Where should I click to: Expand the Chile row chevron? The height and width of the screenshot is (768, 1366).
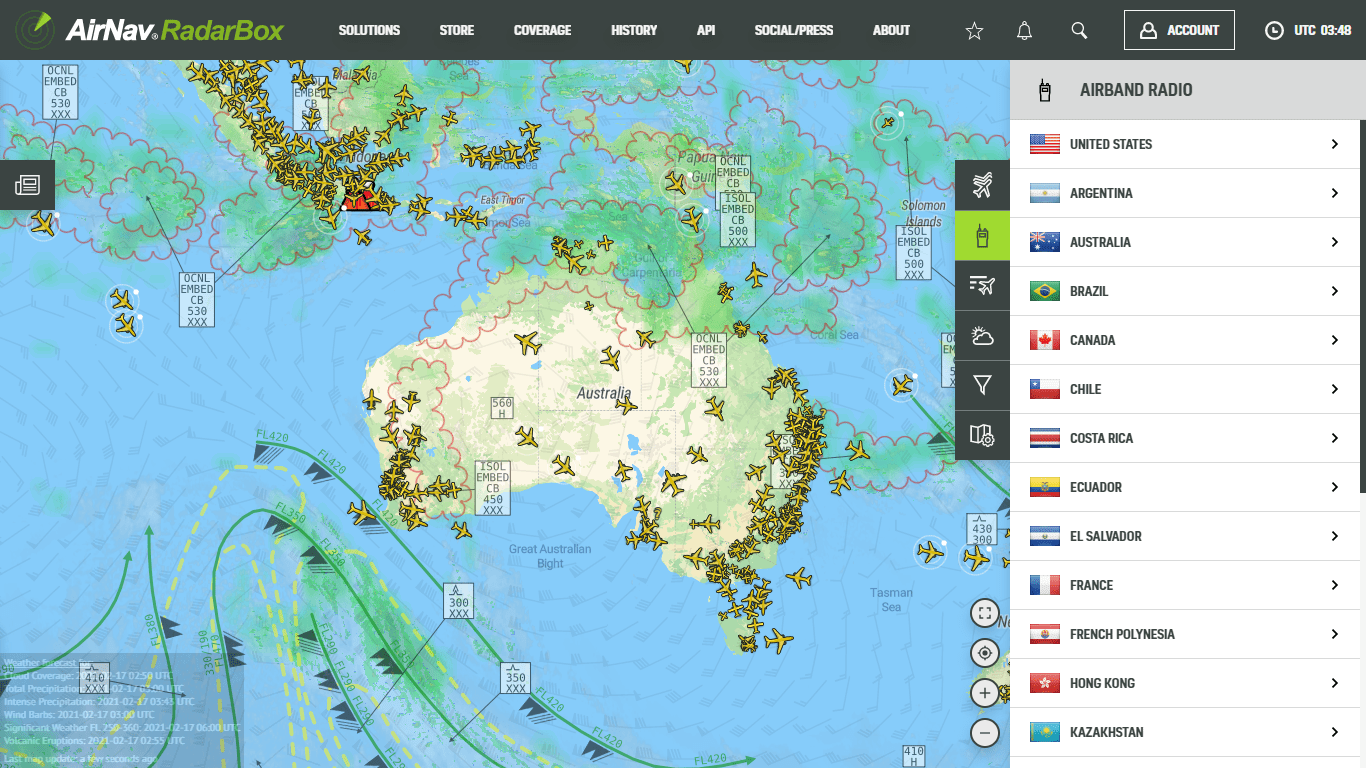tap(1335, 389)
